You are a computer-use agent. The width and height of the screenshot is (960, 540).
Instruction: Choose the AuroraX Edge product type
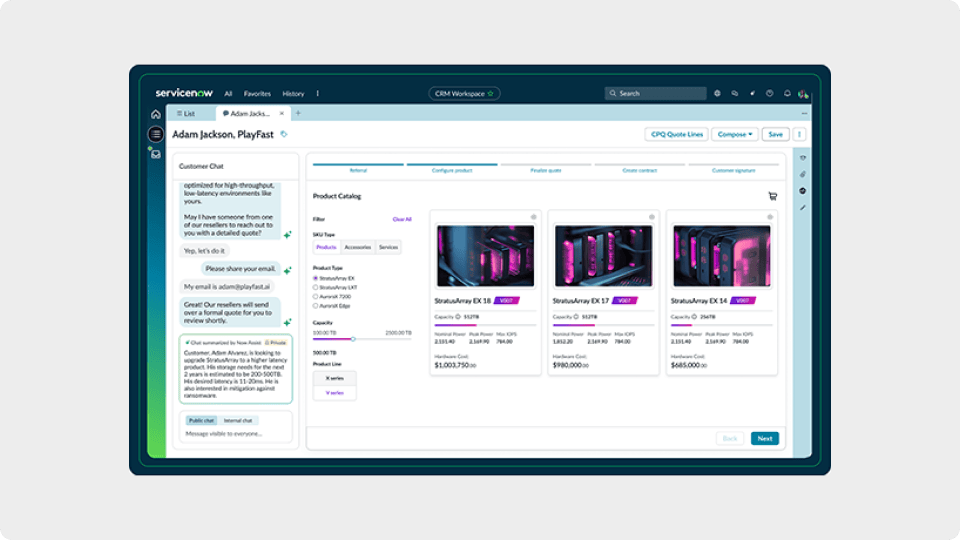316,305
